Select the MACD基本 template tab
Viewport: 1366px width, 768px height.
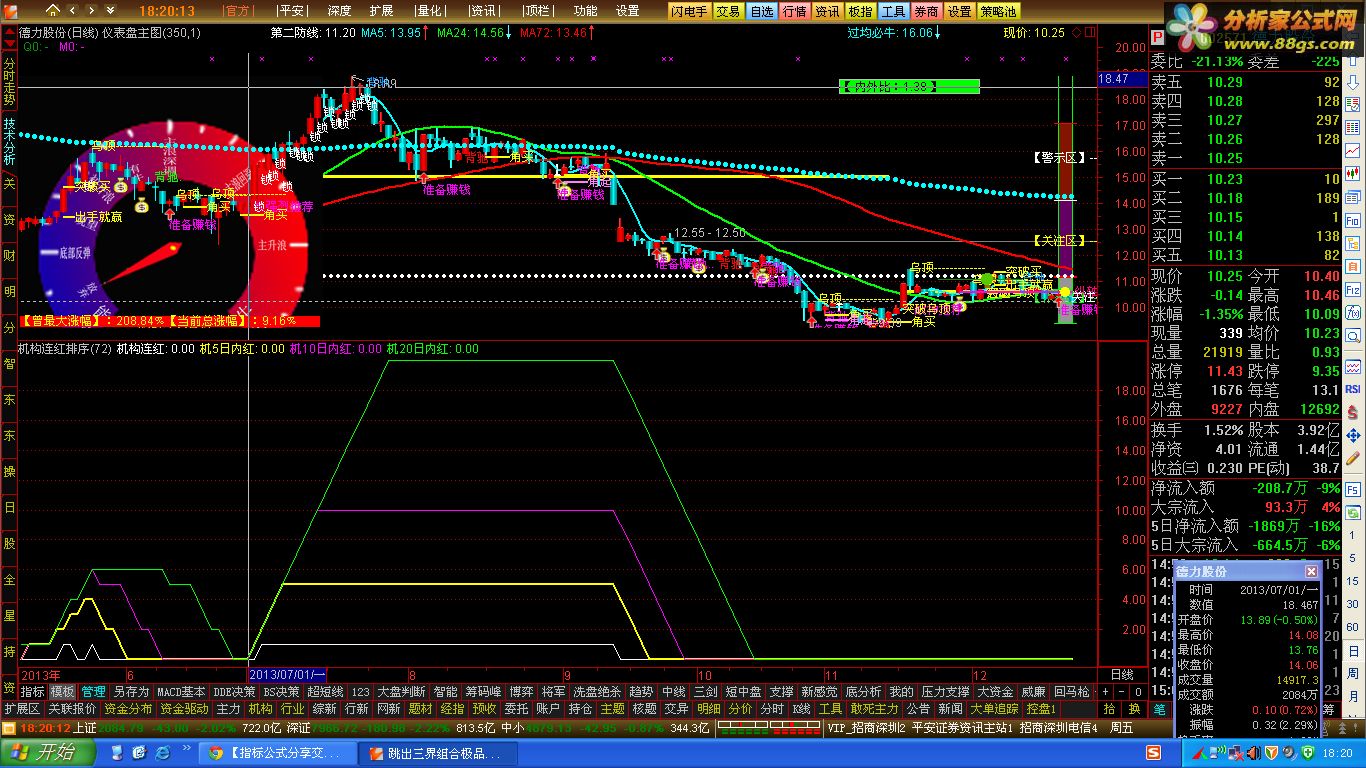tap(181, 691)
